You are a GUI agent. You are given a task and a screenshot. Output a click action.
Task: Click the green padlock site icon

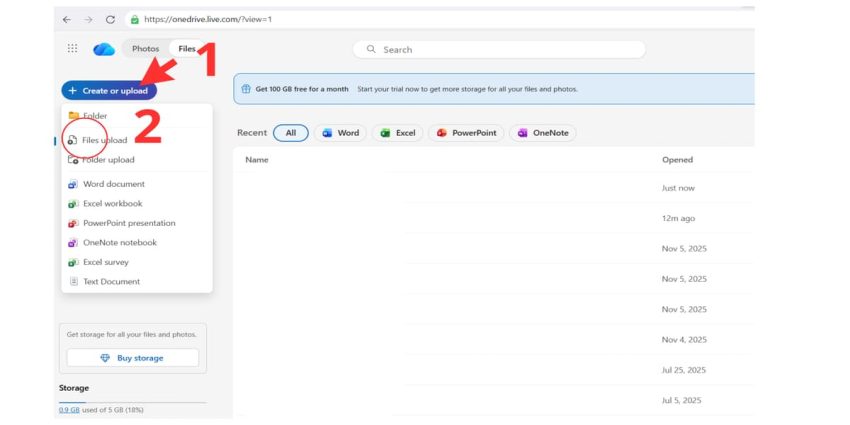pyautogui.click(x=135, y=20)
